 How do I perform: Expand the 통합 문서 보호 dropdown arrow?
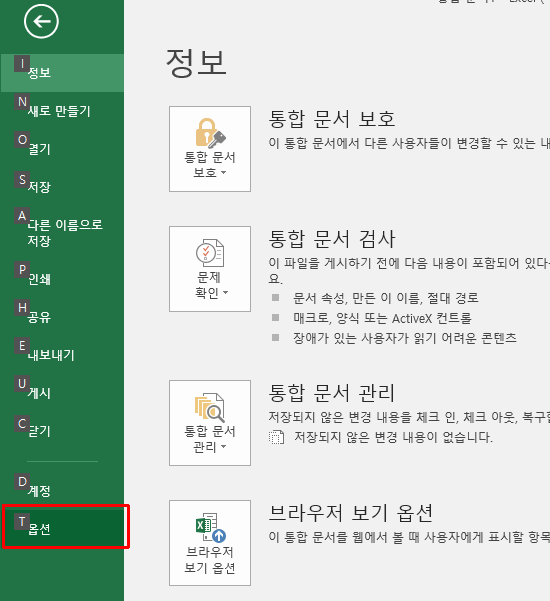pyautogui.click(x=223, y=172)
